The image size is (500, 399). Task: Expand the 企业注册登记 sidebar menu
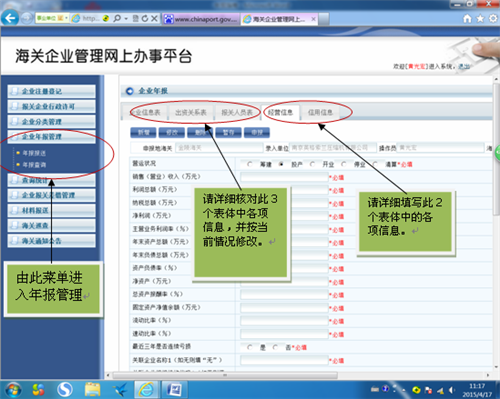point(52,91)
